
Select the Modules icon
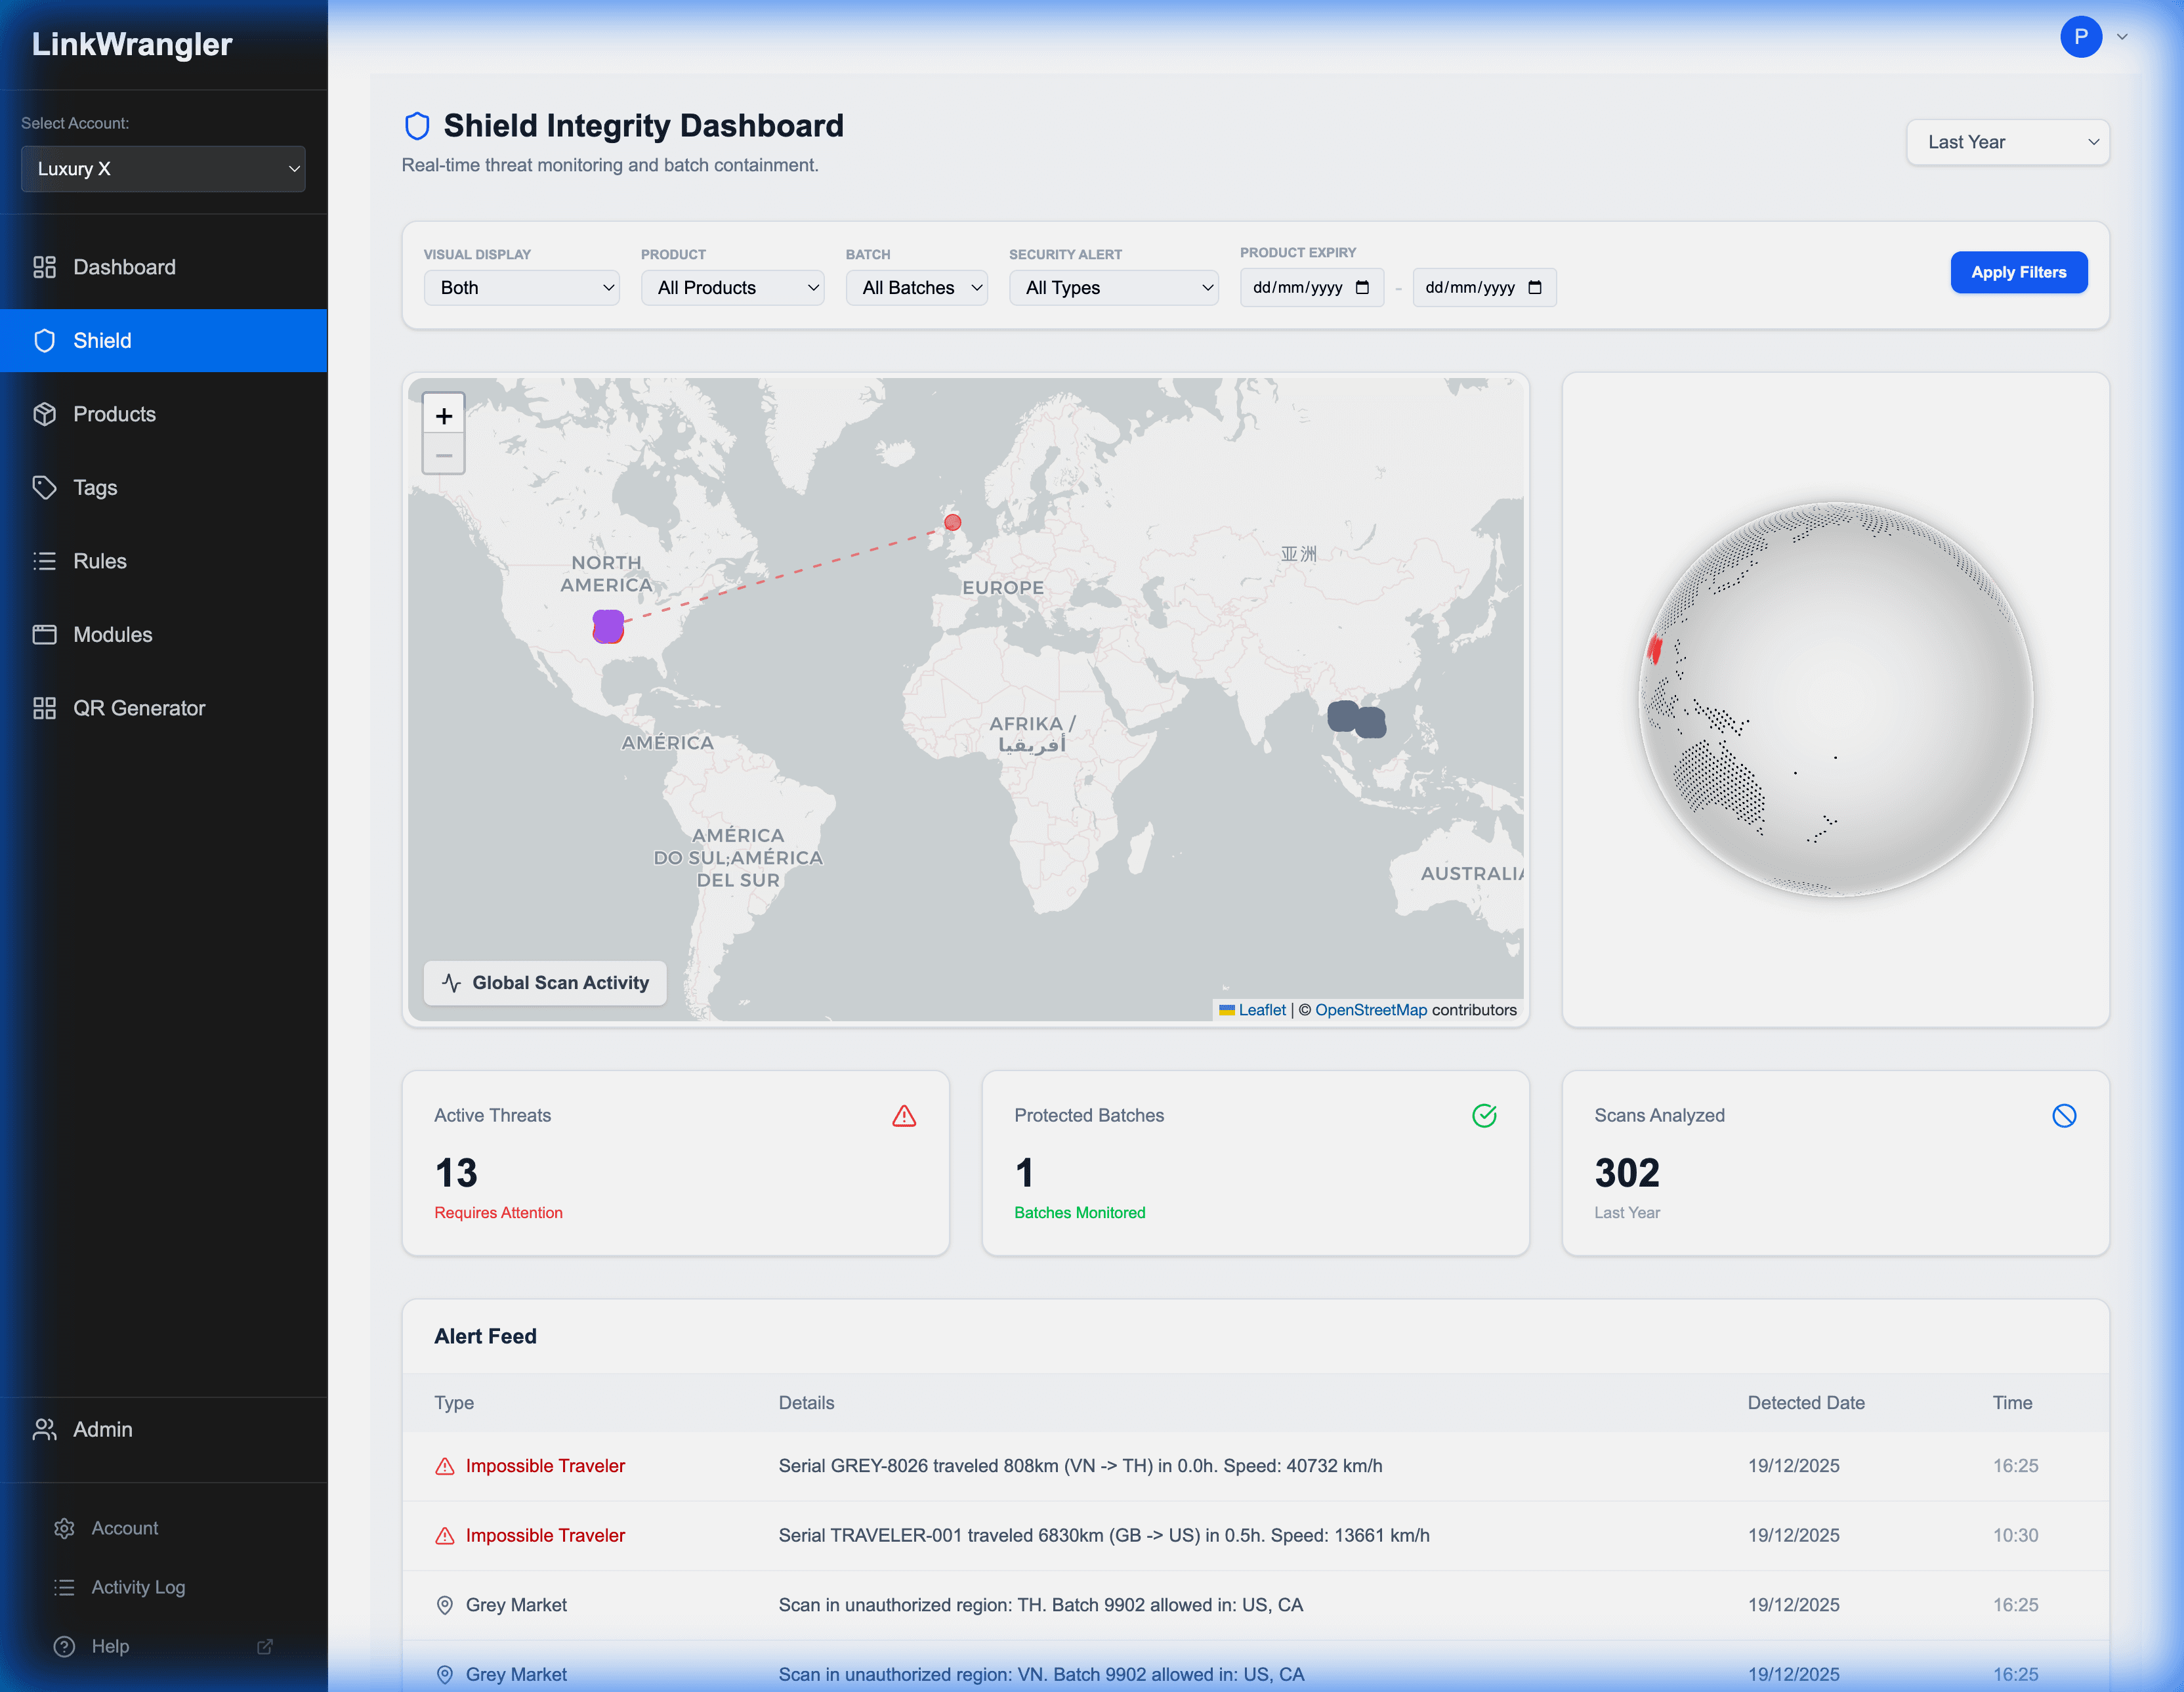tap(45, 634)
